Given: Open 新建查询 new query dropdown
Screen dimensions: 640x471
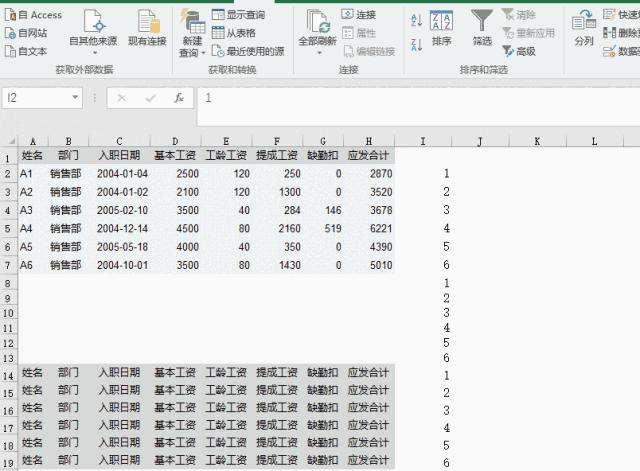Looking at the screenshot, I should [192, 33].
